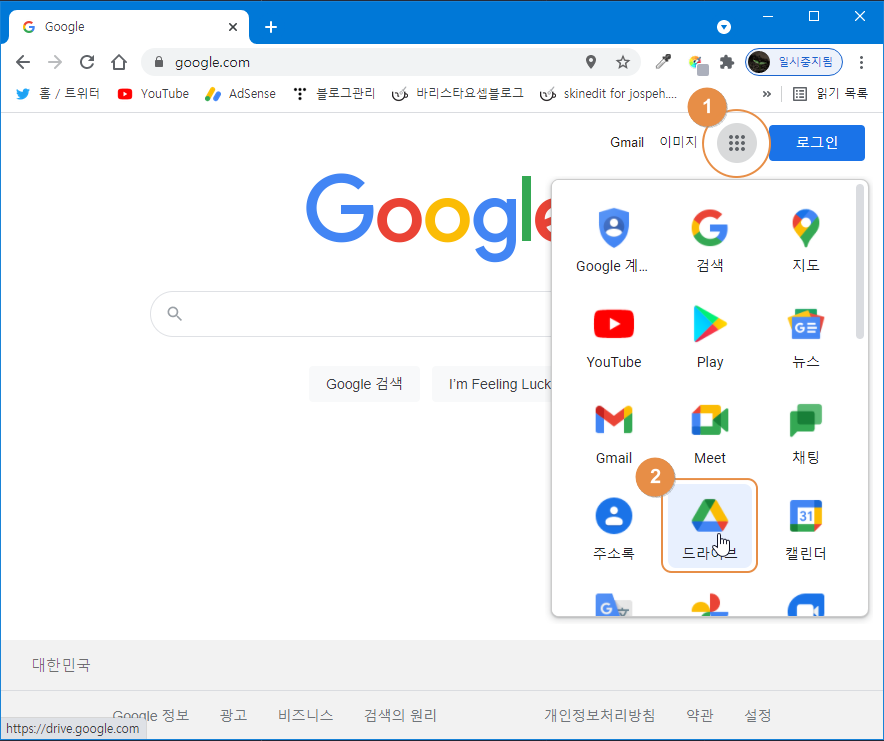Click I'm Feeling Lucky button
The width and height of the screenshot is (884, 741).
(492, 384)
